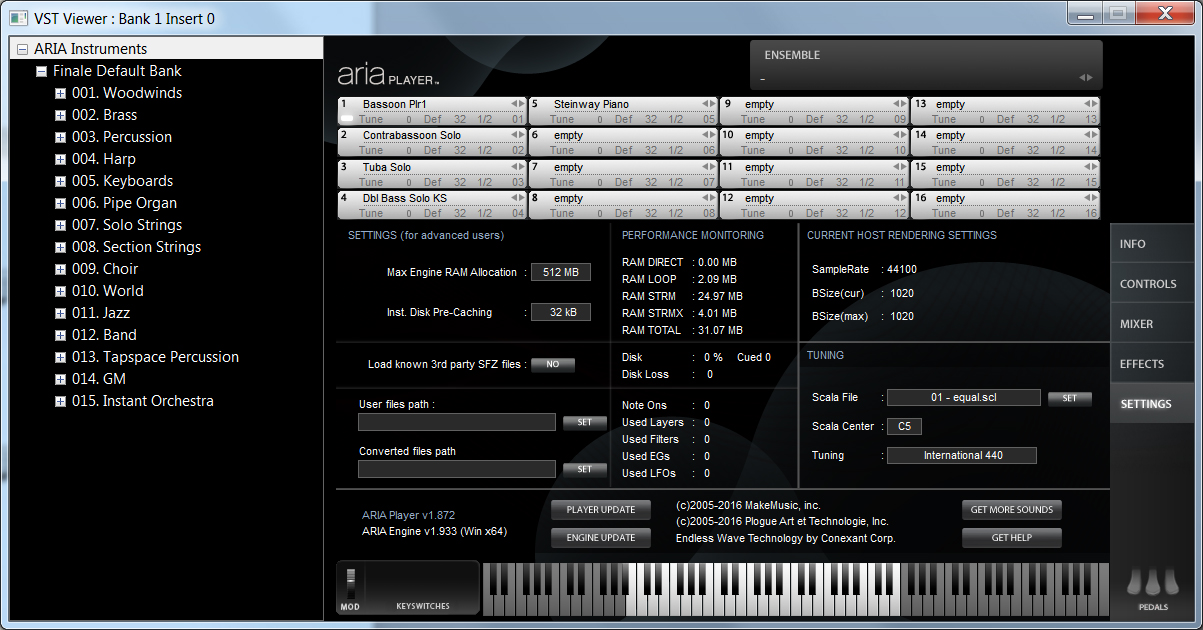Open the Tuning International 440 dropdown
Screen dimensions: 1203x630
[961, 456]
